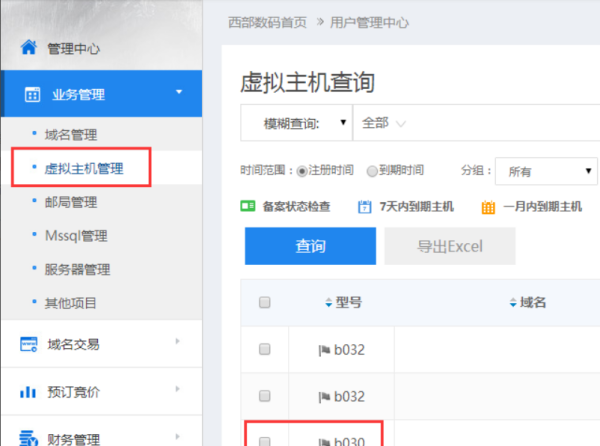Click the second b032 model text
This screenshot has height=446, width=600.
point(349,396)
